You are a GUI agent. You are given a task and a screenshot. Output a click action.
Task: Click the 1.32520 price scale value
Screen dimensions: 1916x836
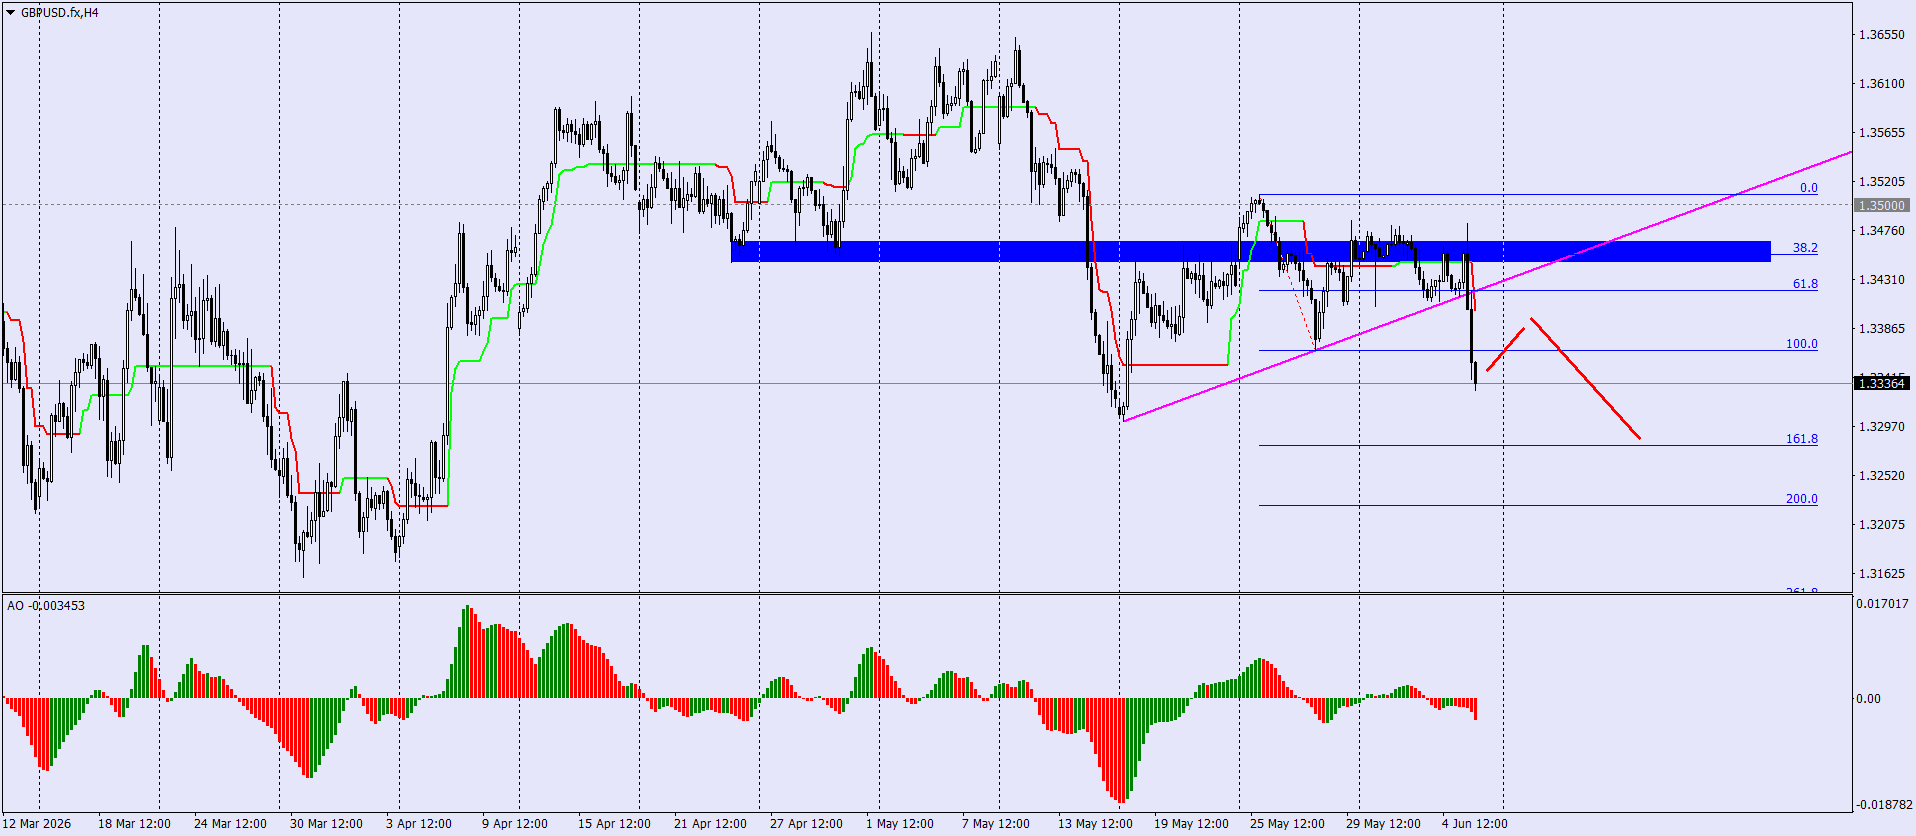point(1882,476)
